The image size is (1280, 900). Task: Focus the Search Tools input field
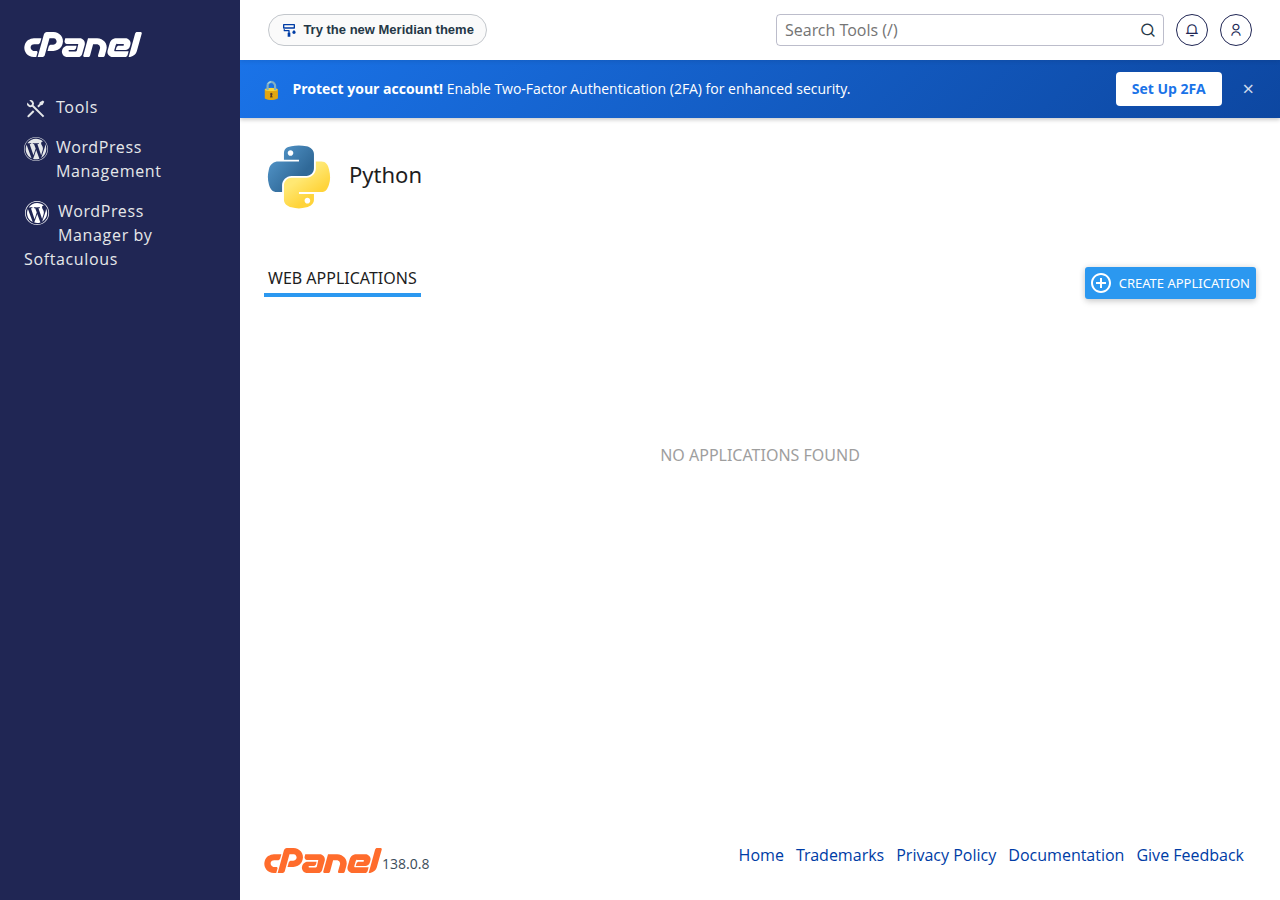pos(958,30)
